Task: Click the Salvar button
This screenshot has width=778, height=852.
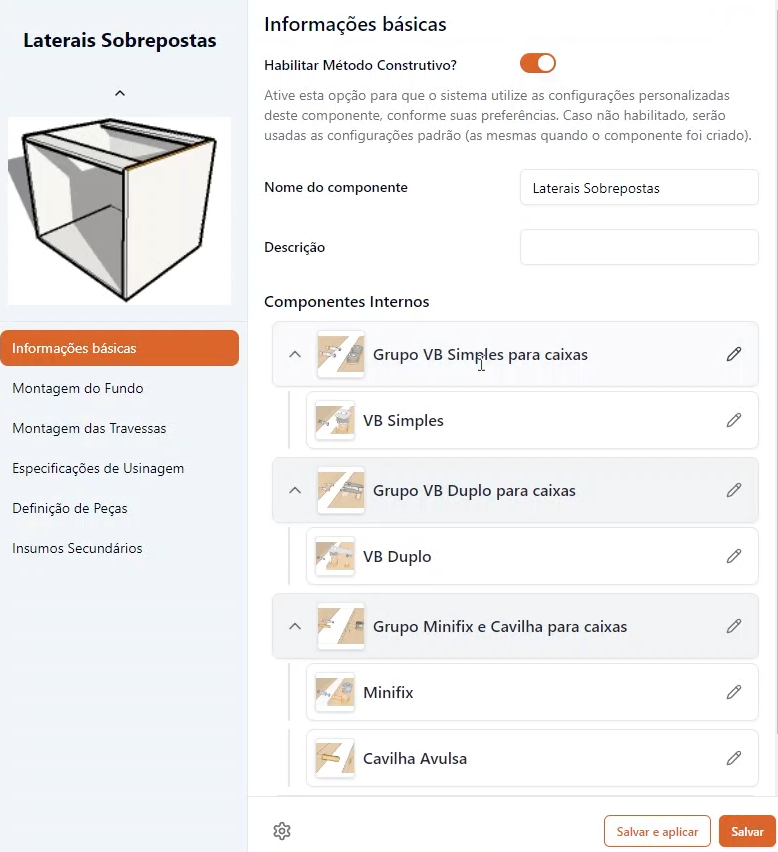Action: (x=747, y=831)
